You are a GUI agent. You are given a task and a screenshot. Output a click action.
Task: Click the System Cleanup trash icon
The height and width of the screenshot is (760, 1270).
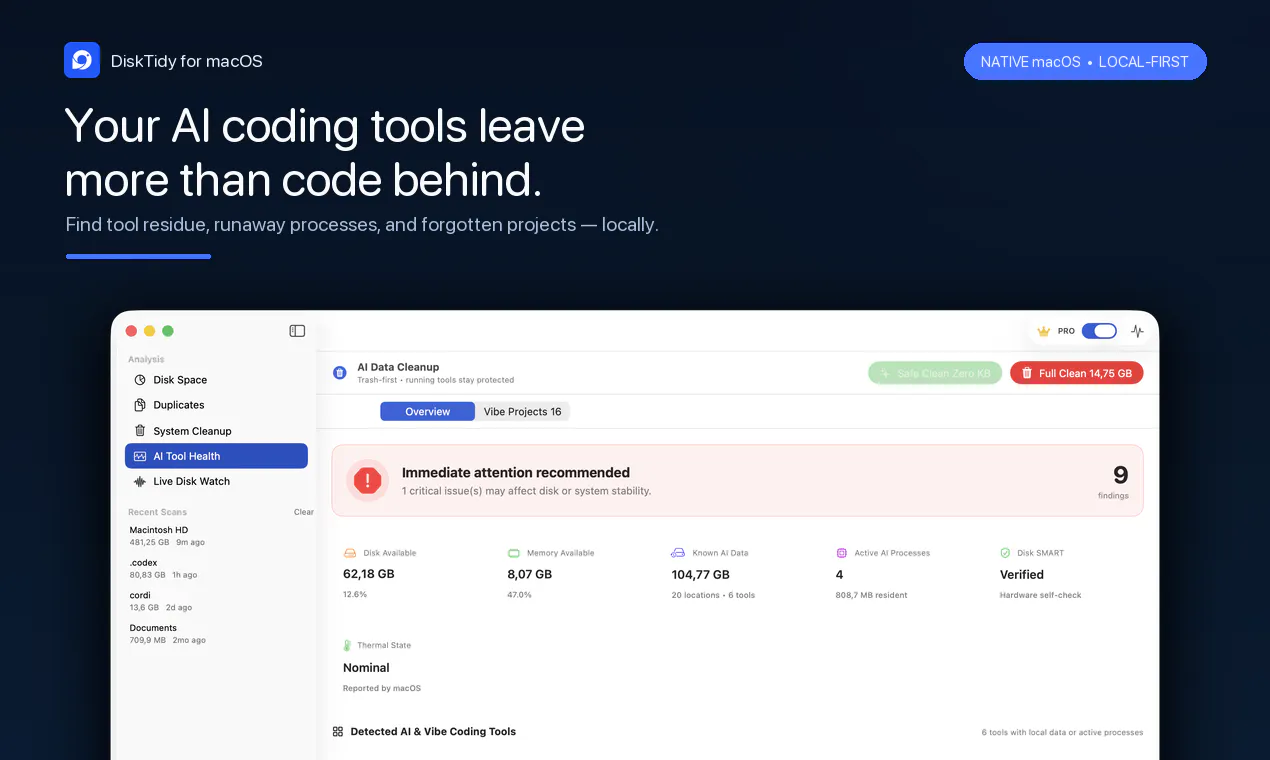coord(140,431)
